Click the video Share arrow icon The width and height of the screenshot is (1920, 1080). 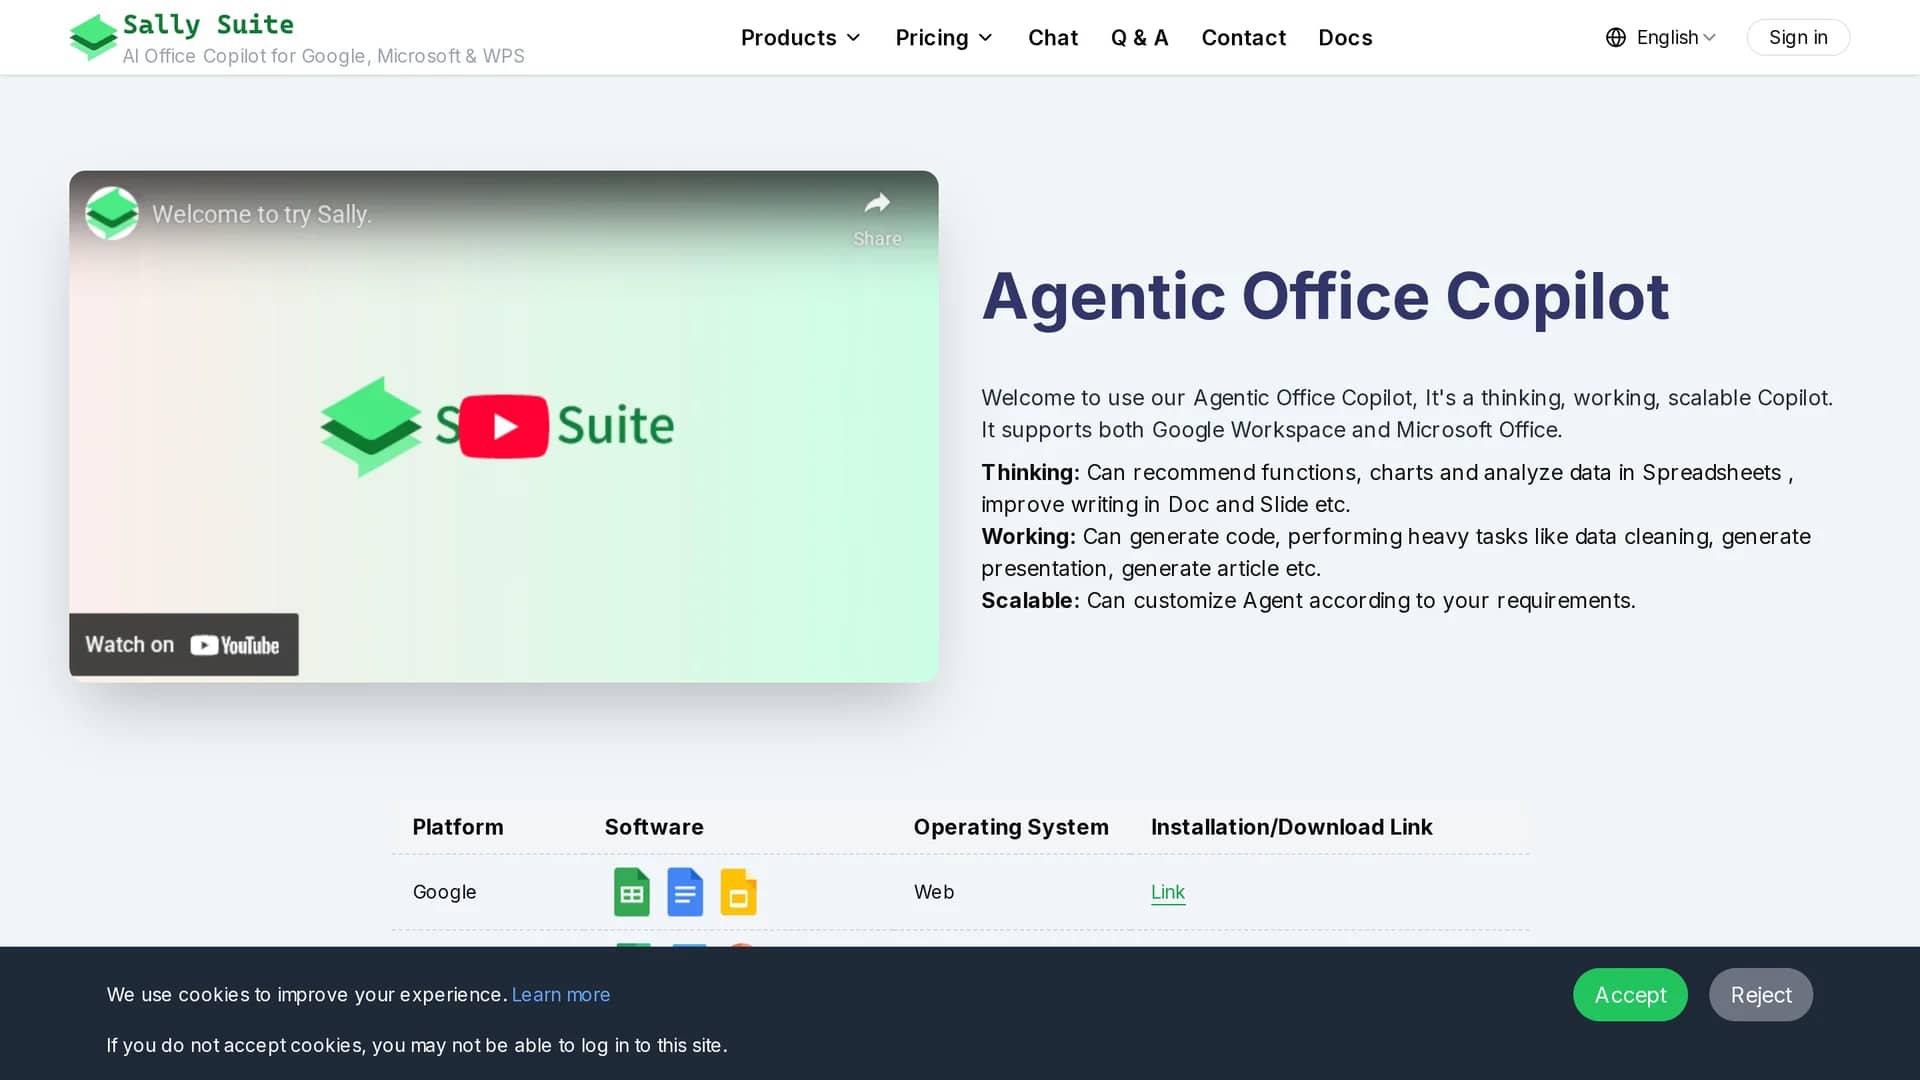click(x=877, y=204)
